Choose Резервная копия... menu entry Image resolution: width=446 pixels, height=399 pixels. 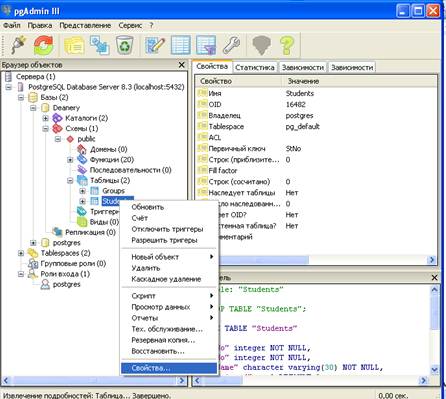(169, 340)
